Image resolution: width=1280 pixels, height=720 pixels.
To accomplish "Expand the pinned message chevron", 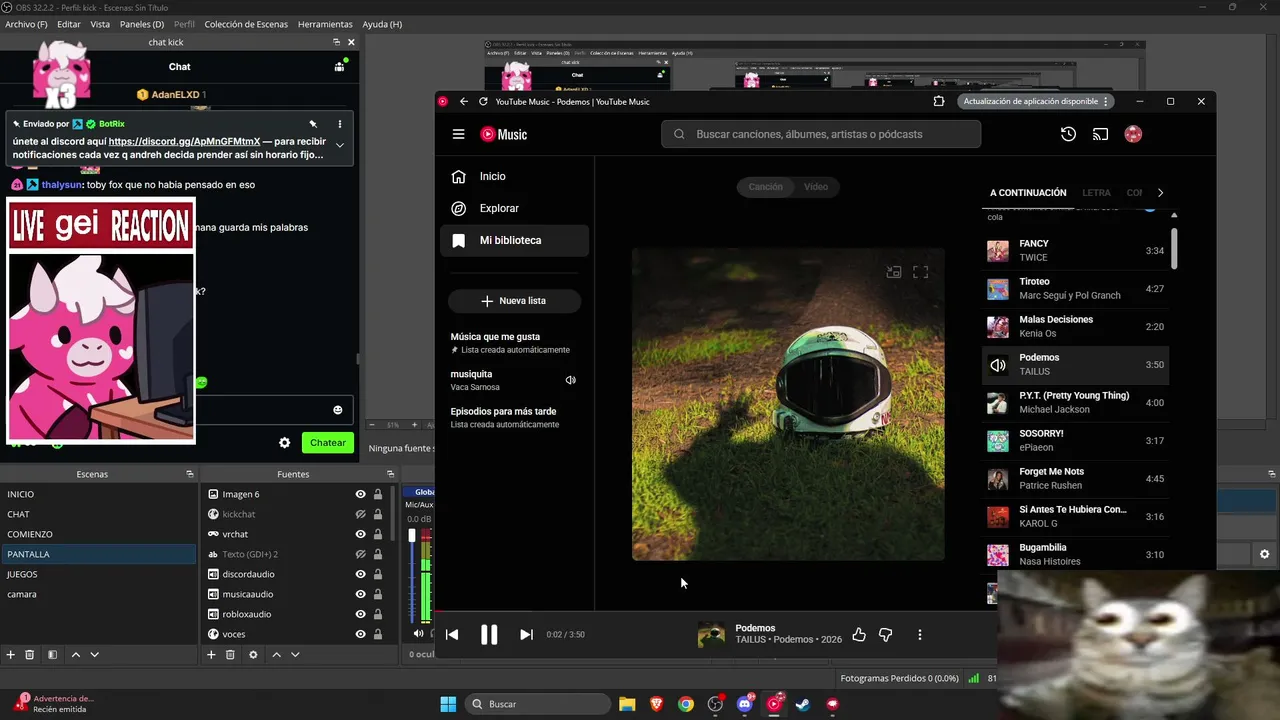I will [340, 145].
